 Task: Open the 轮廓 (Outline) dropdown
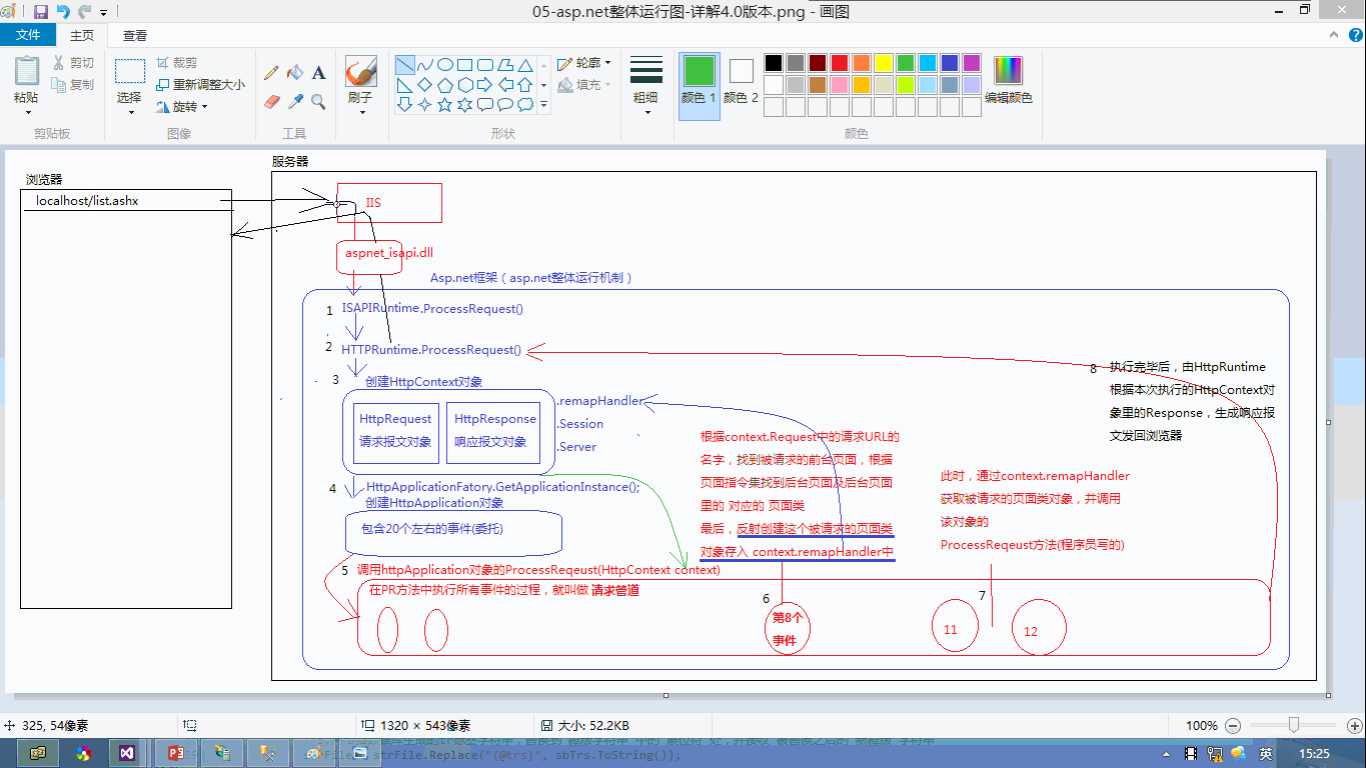[x=585, y=63]
